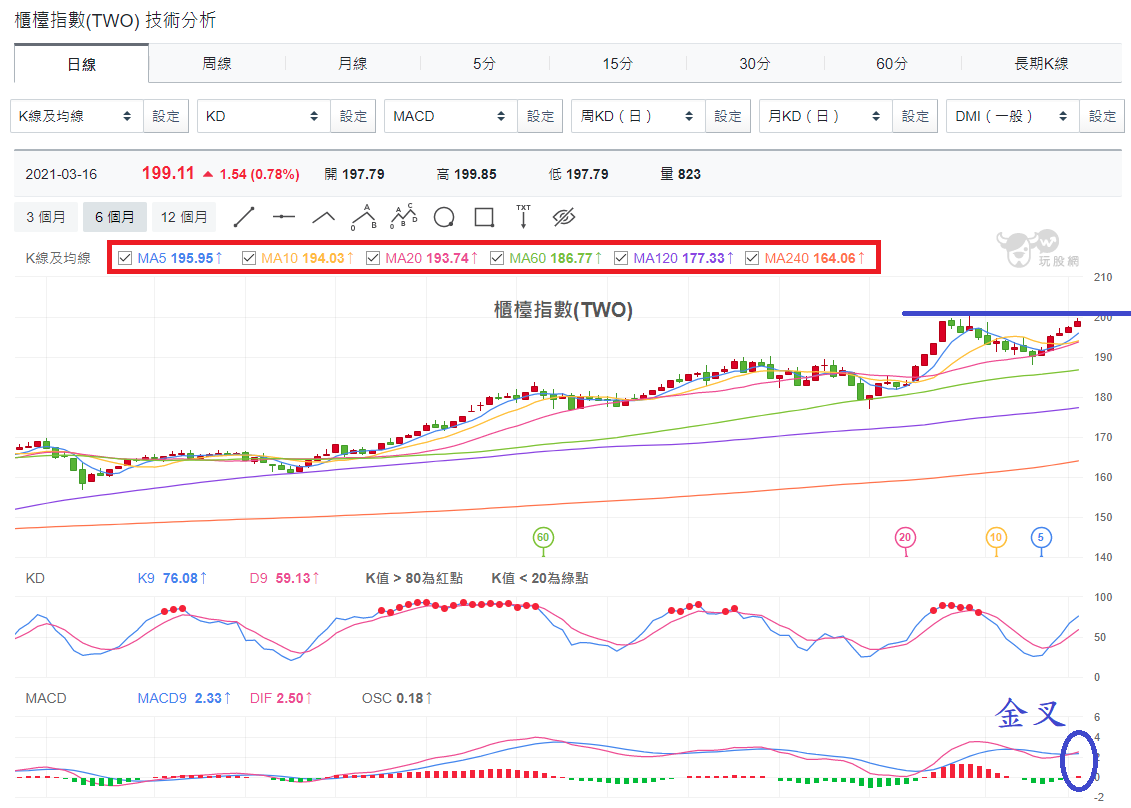Viewport: 1131px width, 808px height.
Task: Uncheck the MA240 moving average checkbox
Action: pyautogui.click(x=752, y=258)
